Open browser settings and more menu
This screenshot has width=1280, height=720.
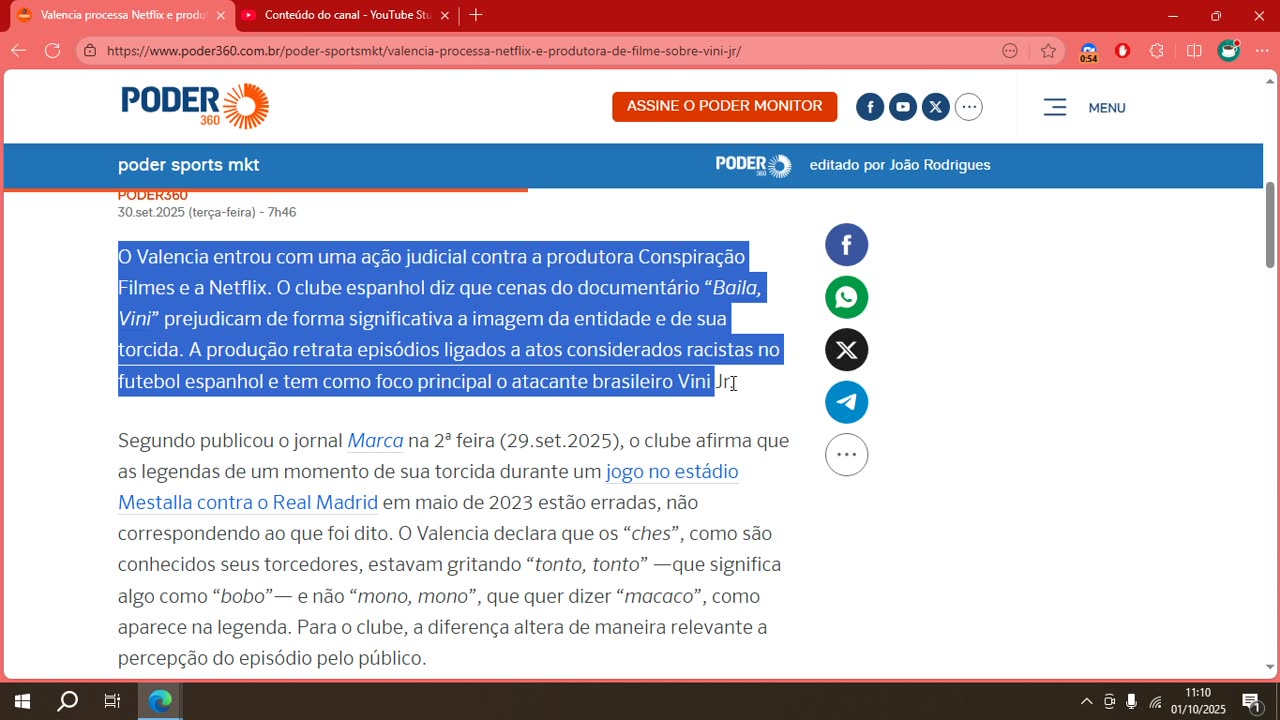pyautogui.click(x=1262, y=51)
